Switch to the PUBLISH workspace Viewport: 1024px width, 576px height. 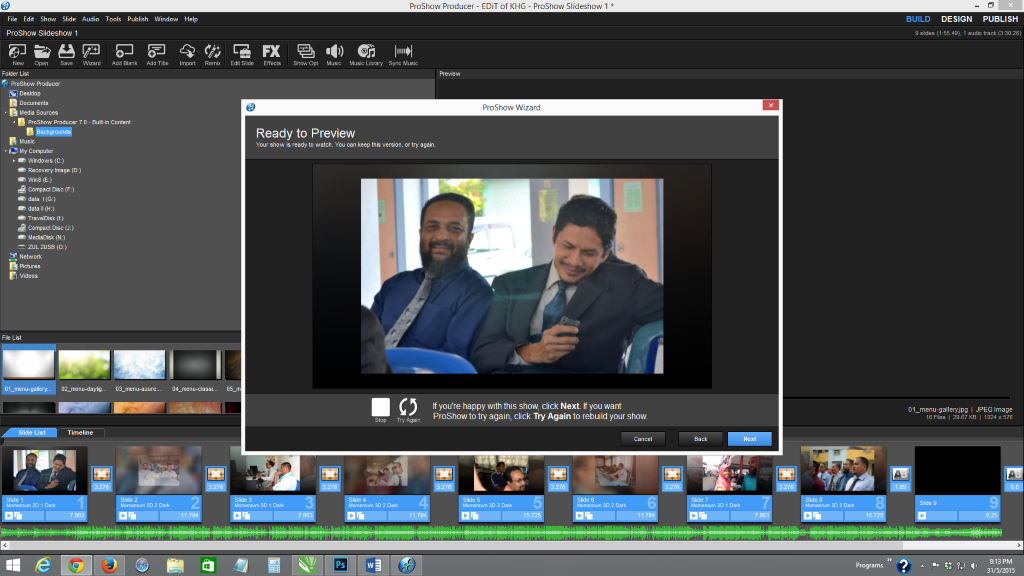tap(1000, 19)
